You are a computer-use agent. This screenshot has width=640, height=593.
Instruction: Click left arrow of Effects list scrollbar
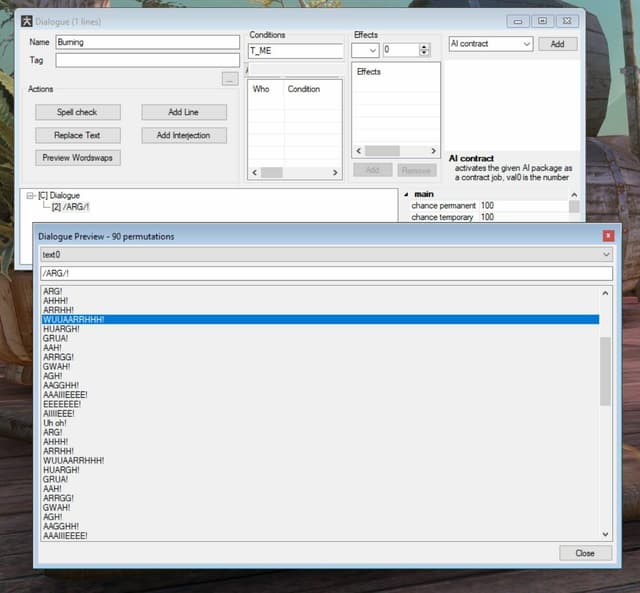[359, 151]
